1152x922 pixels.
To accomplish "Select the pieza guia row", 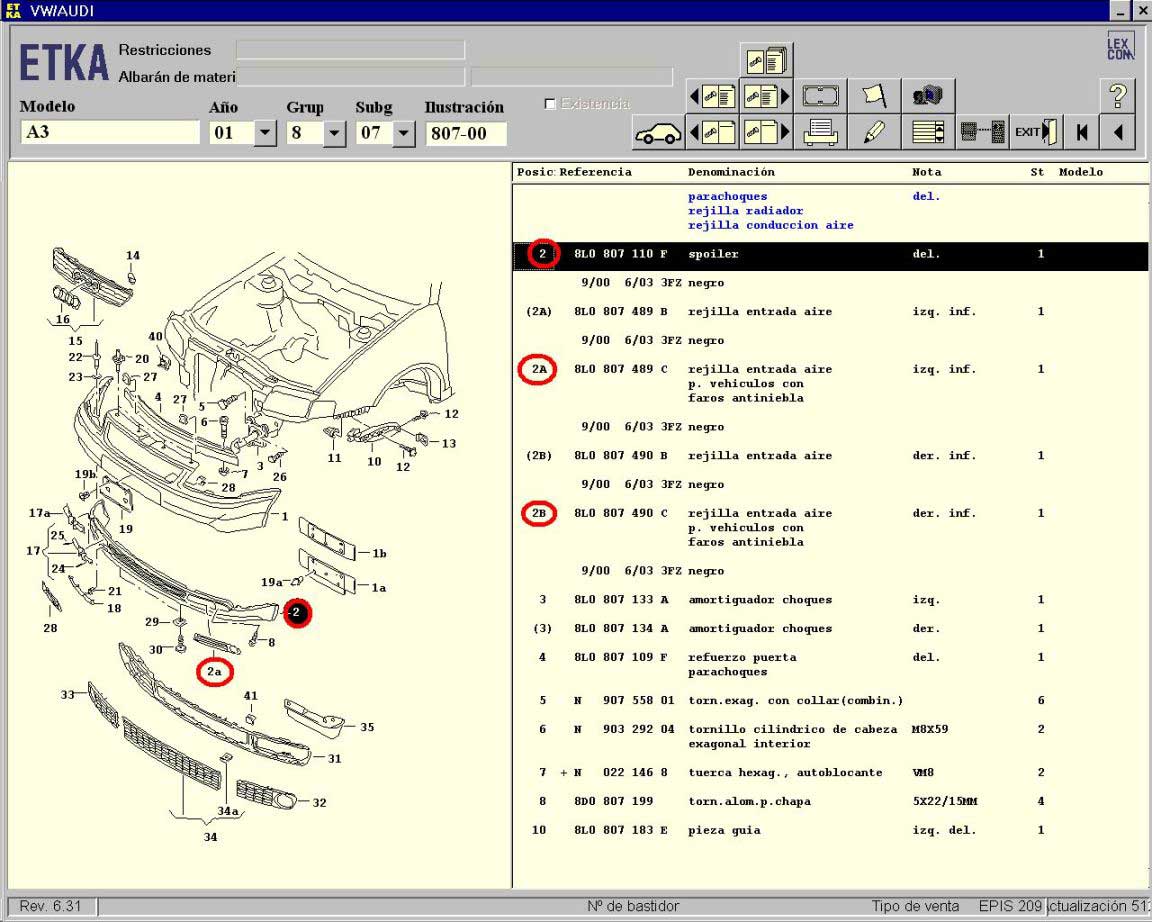I will (x=830, y=830).
